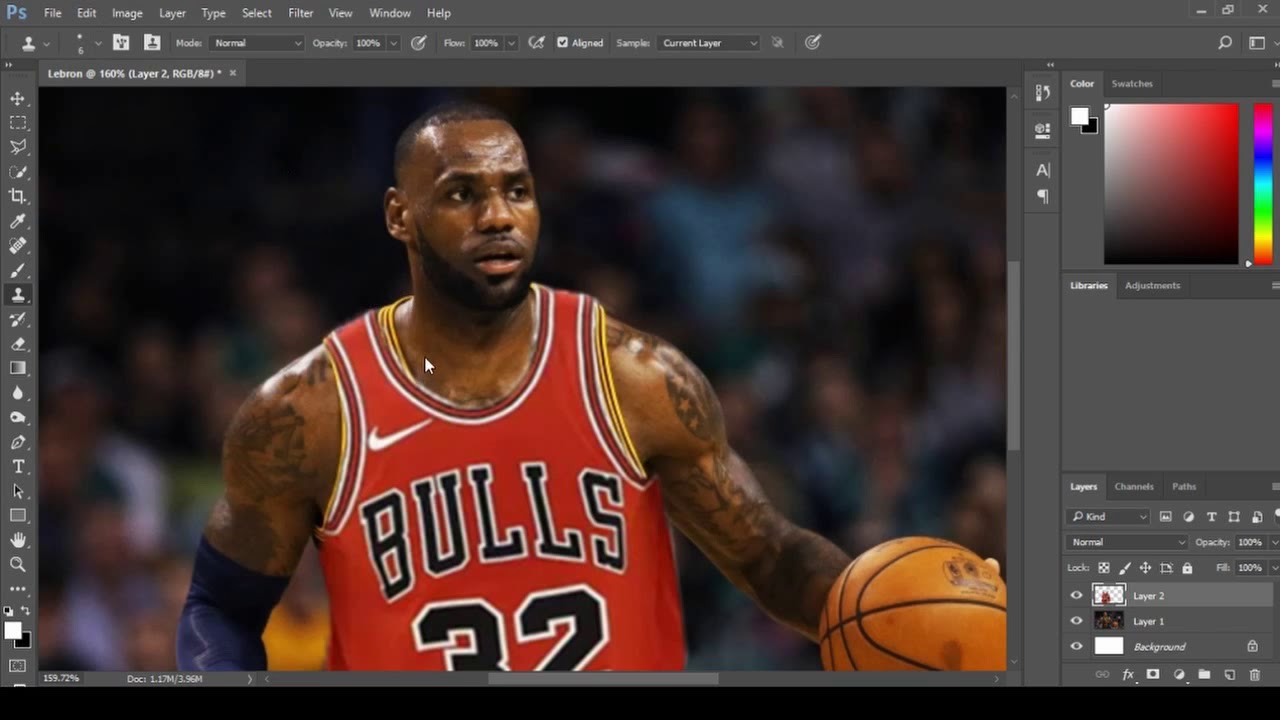Select the Blur tool

(x=18, y=393)
